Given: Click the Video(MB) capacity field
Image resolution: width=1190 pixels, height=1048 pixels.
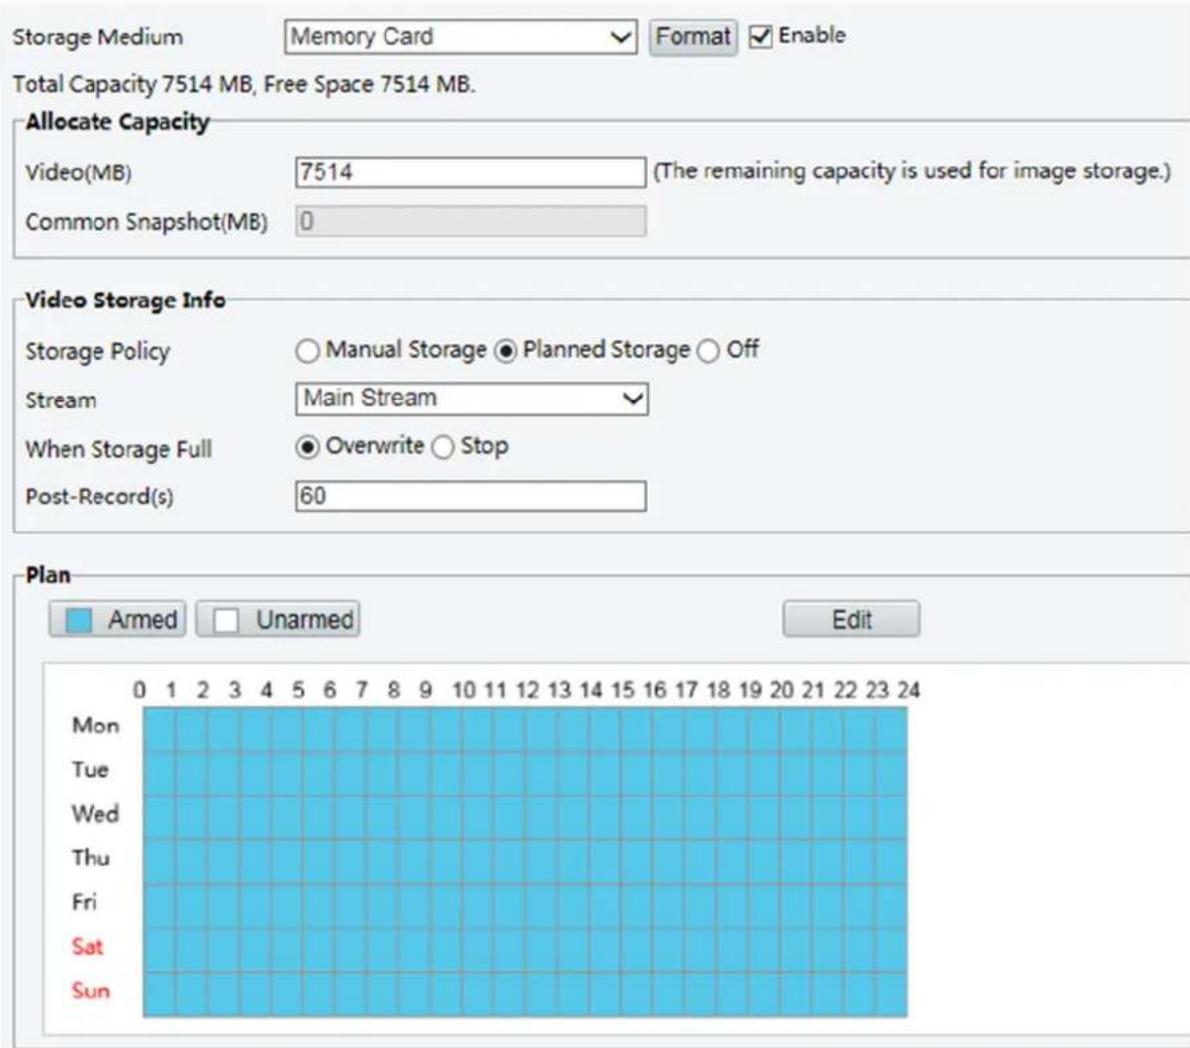Looking at the screenshot, I should coord(471,172).
